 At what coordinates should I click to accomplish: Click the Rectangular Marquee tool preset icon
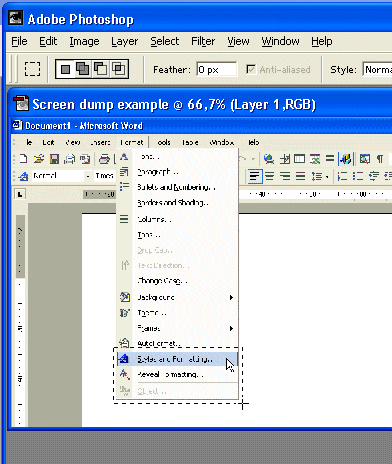tap(32, 69)
